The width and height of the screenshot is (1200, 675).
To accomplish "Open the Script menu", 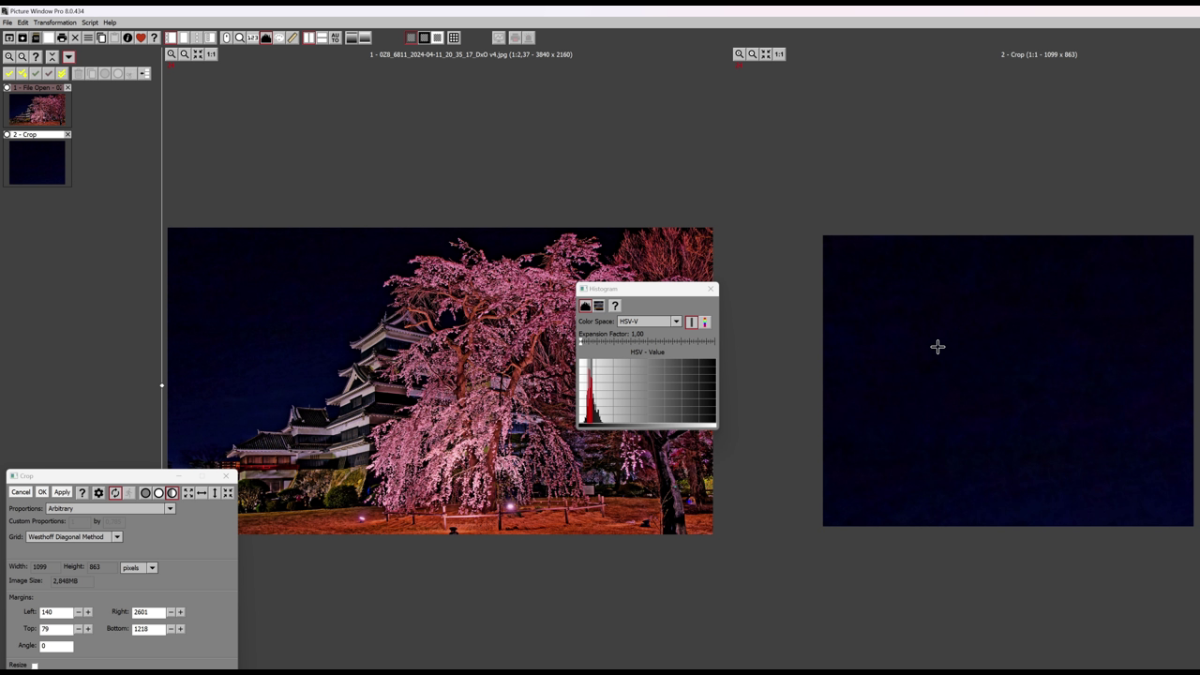I will [90, 22].
